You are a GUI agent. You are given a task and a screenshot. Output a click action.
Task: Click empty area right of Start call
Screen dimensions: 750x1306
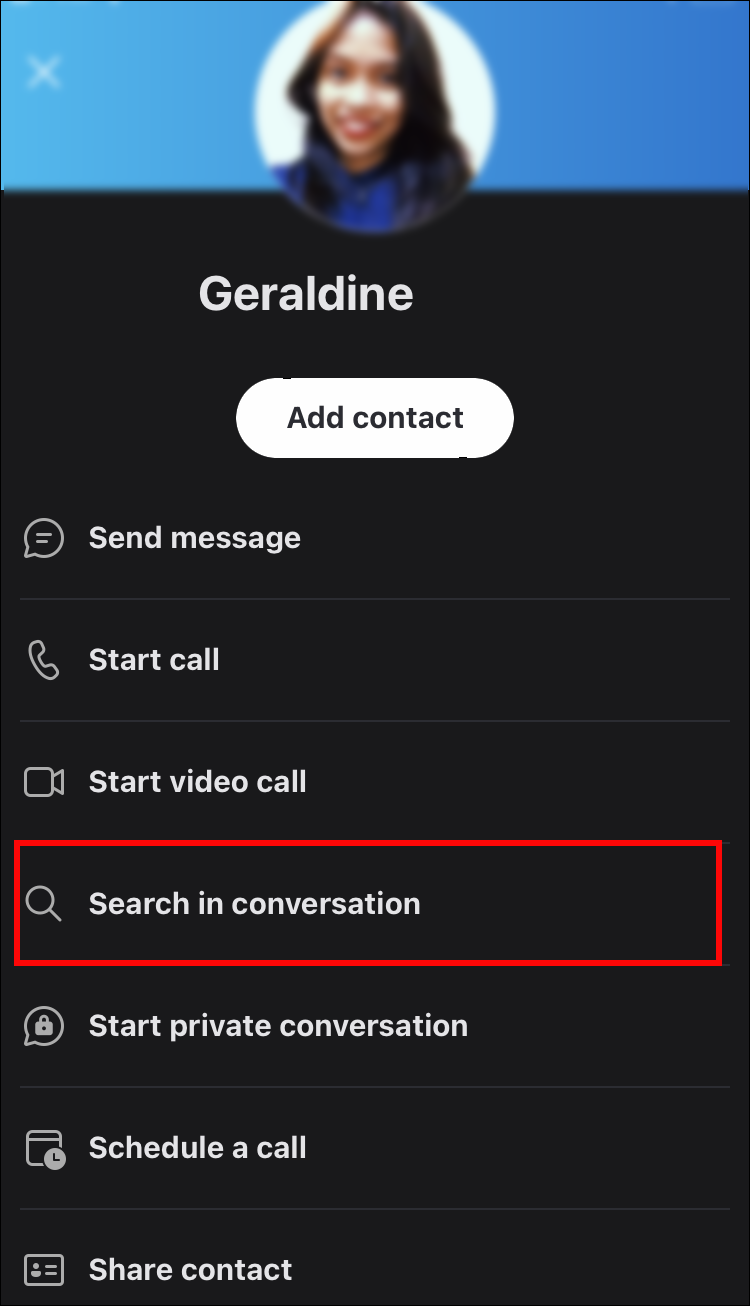pos(480,661)
